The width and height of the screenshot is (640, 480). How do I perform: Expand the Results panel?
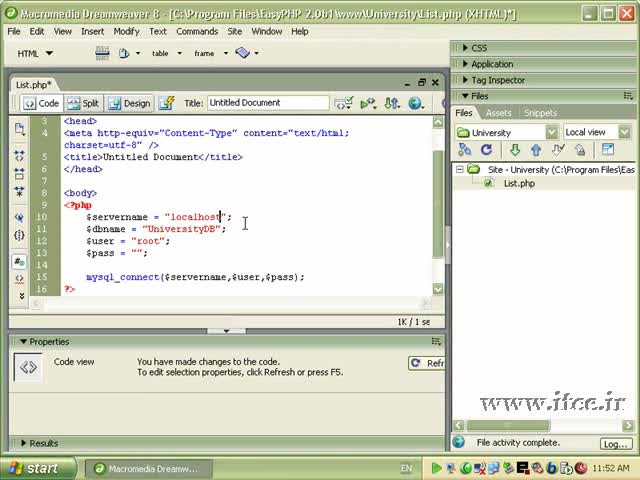point(23,443)
